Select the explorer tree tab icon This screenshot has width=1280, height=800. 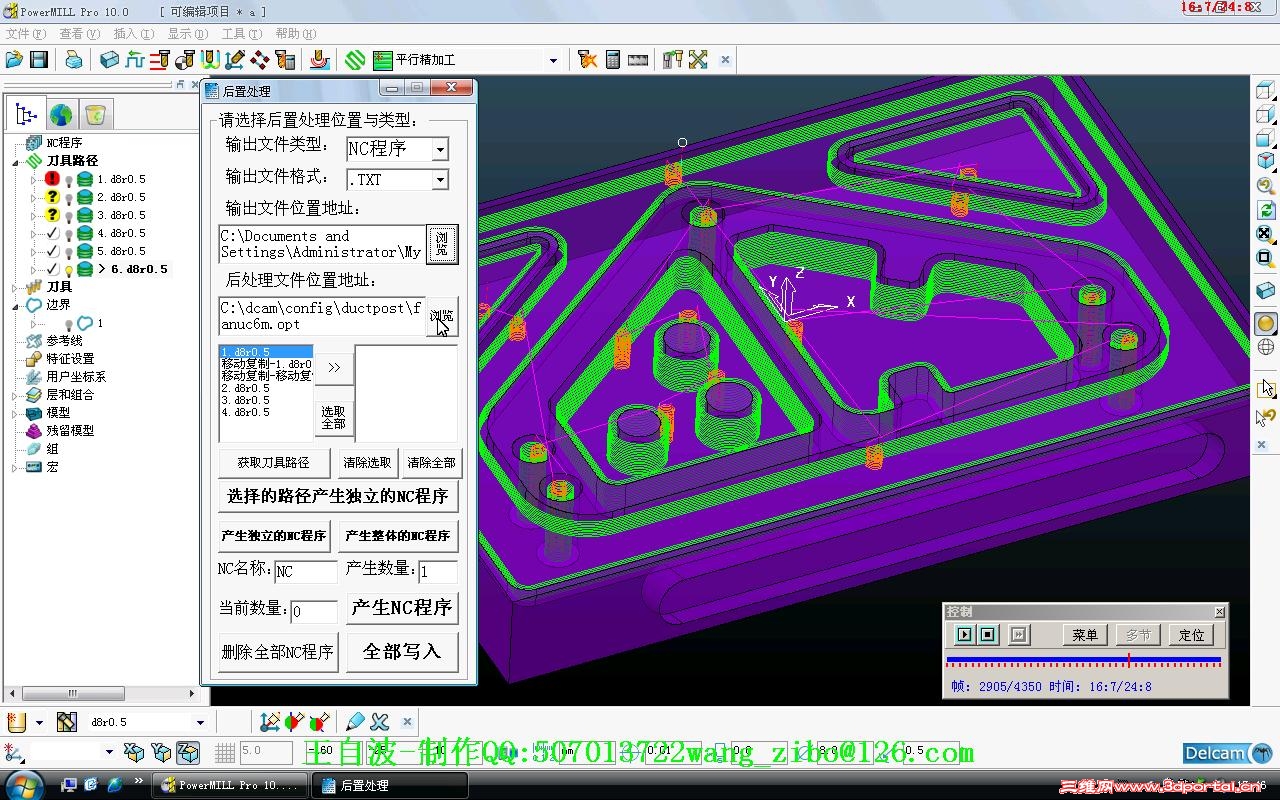(x=26, y=114)
